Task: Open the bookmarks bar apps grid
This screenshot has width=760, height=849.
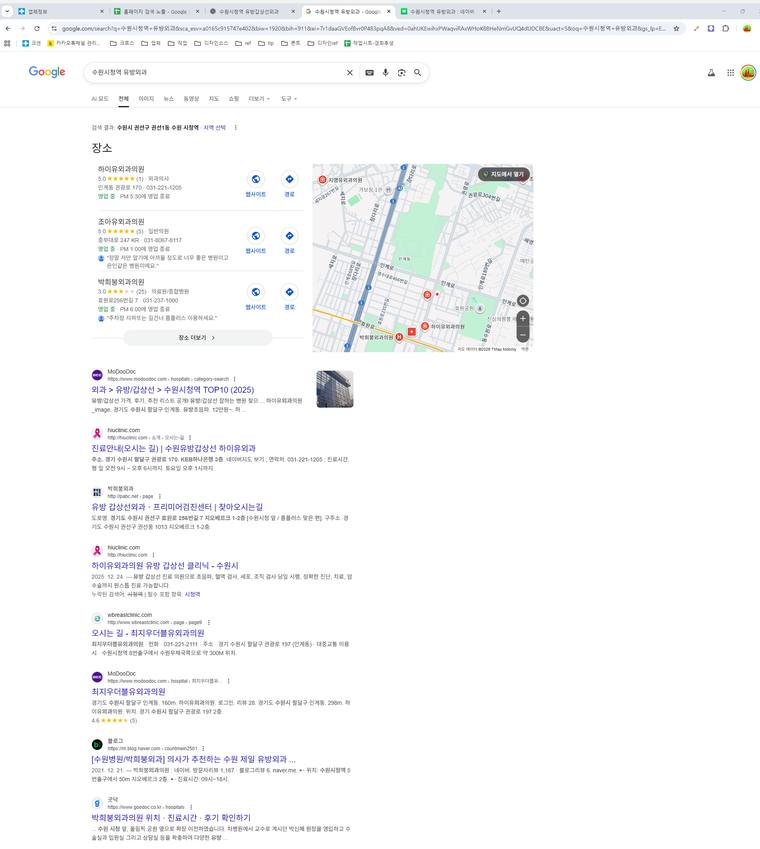Action: point(7,43)
